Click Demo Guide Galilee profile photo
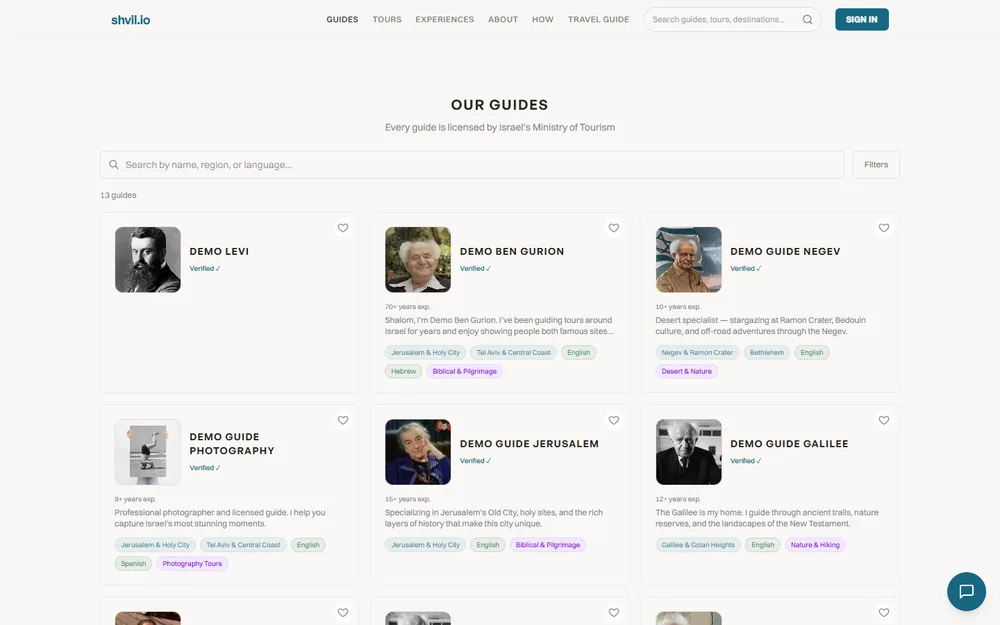Image resolution: width=1000 pixels, height=625 pixels. 689,452
